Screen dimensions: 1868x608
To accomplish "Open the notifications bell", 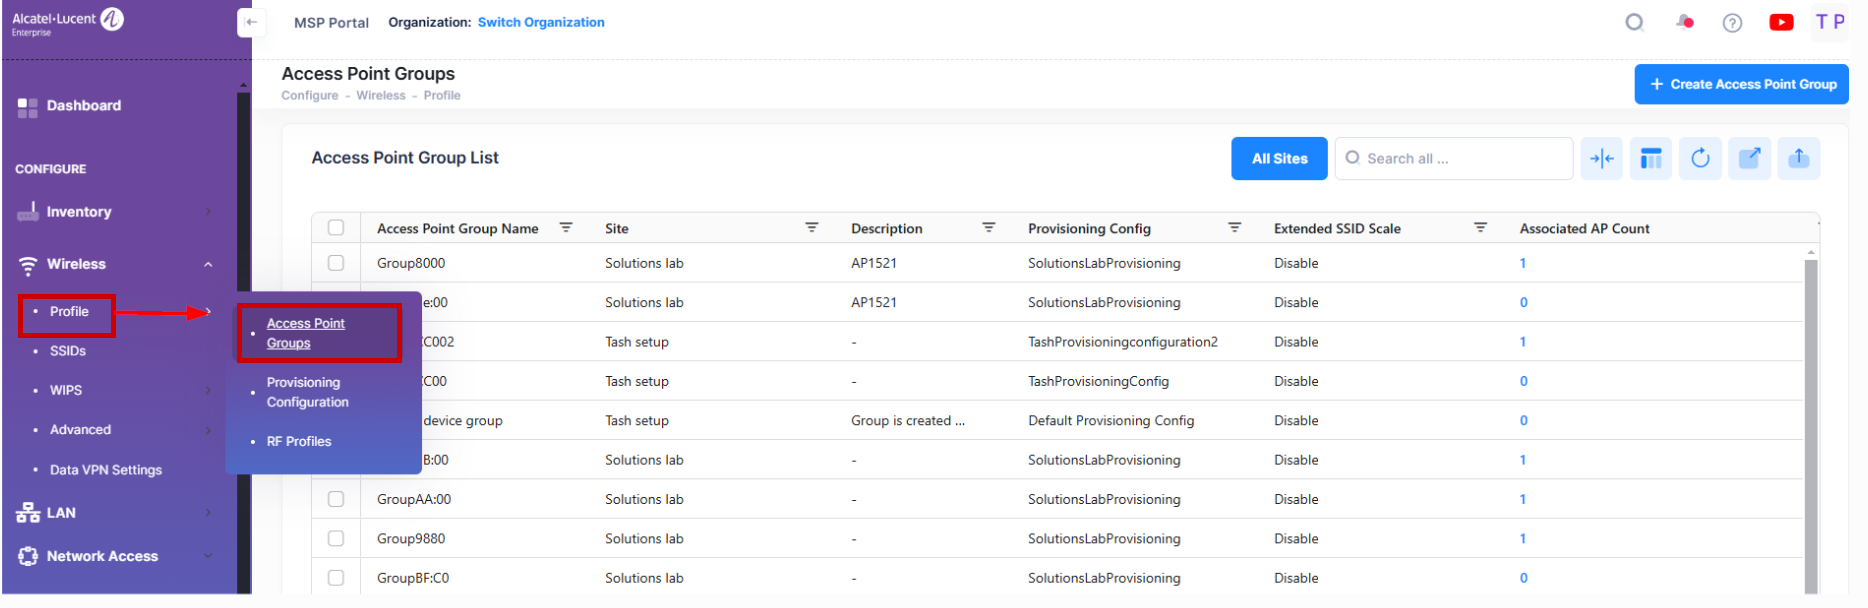I will pyautogui.click(x=1685, y=22).
